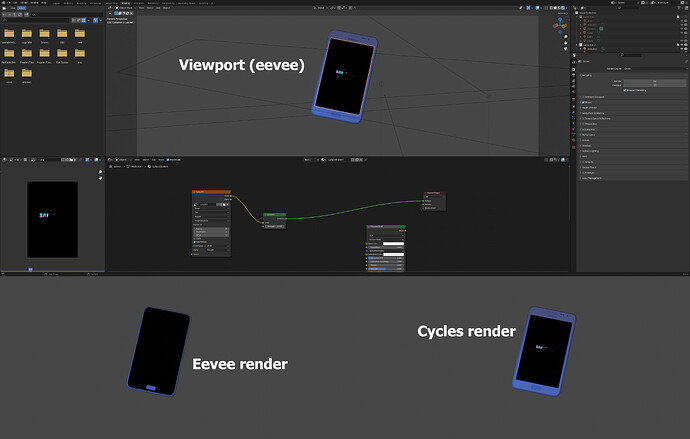Open the Texture properties tab
The width and height of the screenshot is (690, 439).
pyautogui.click(x=573, y=147)
